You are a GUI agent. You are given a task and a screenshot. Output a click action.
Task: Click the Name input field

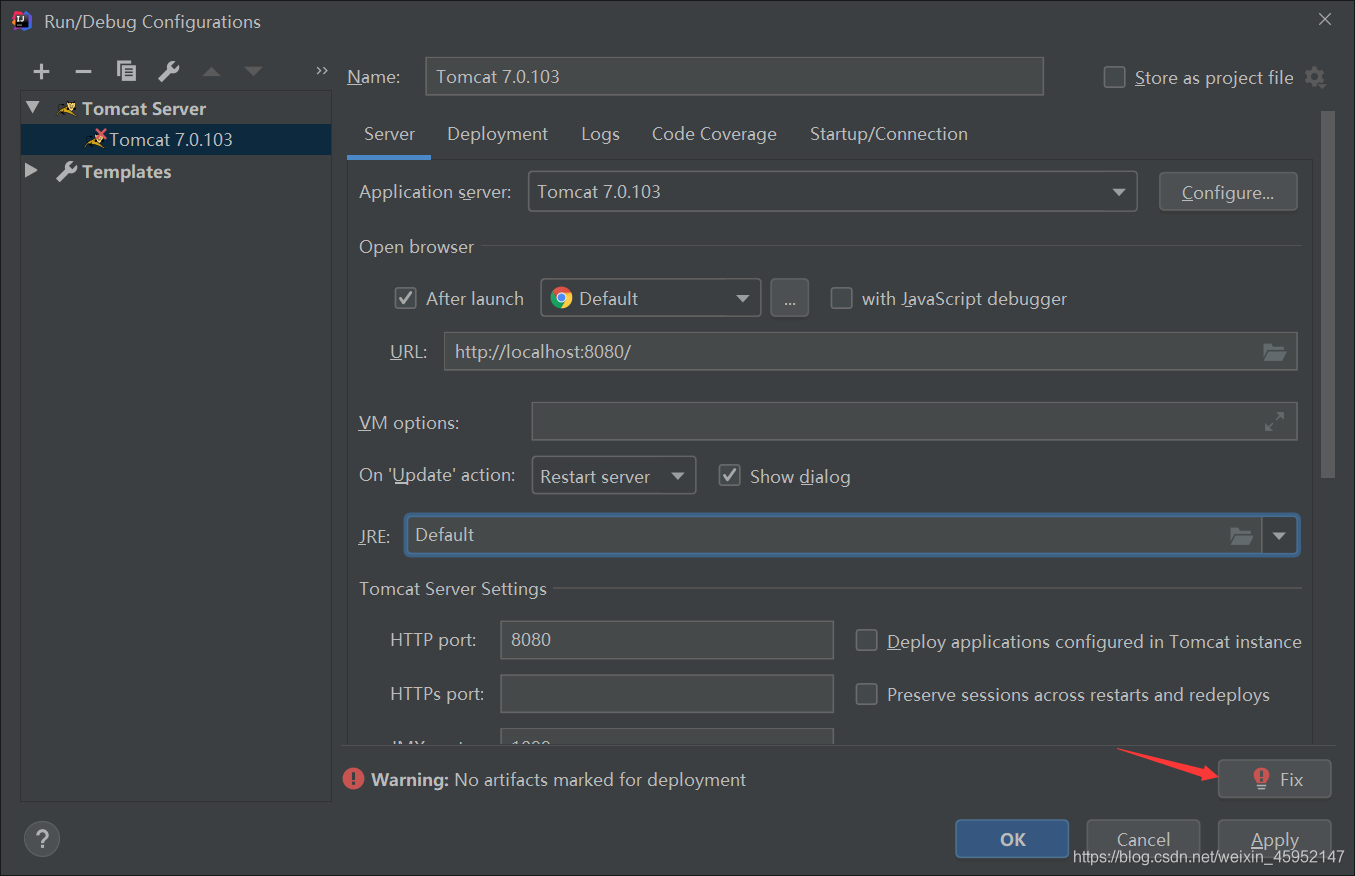734,76
